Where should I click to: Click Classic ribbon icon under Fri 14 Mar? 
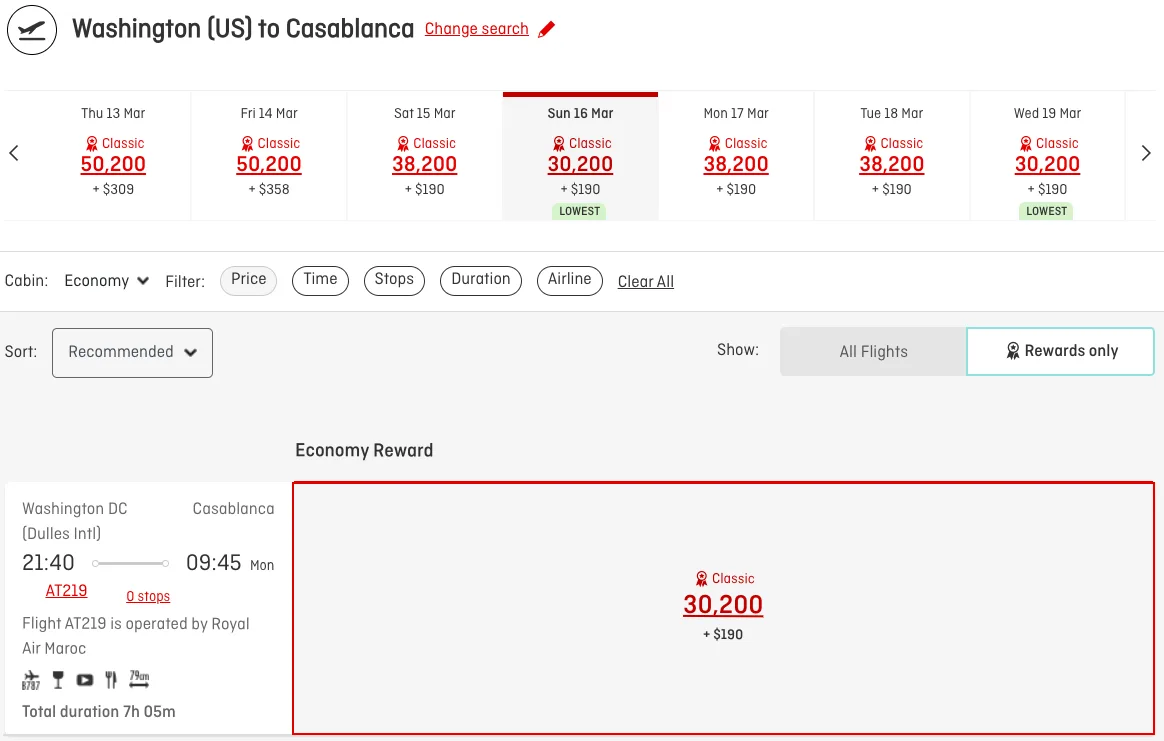[x=247, y=143]
